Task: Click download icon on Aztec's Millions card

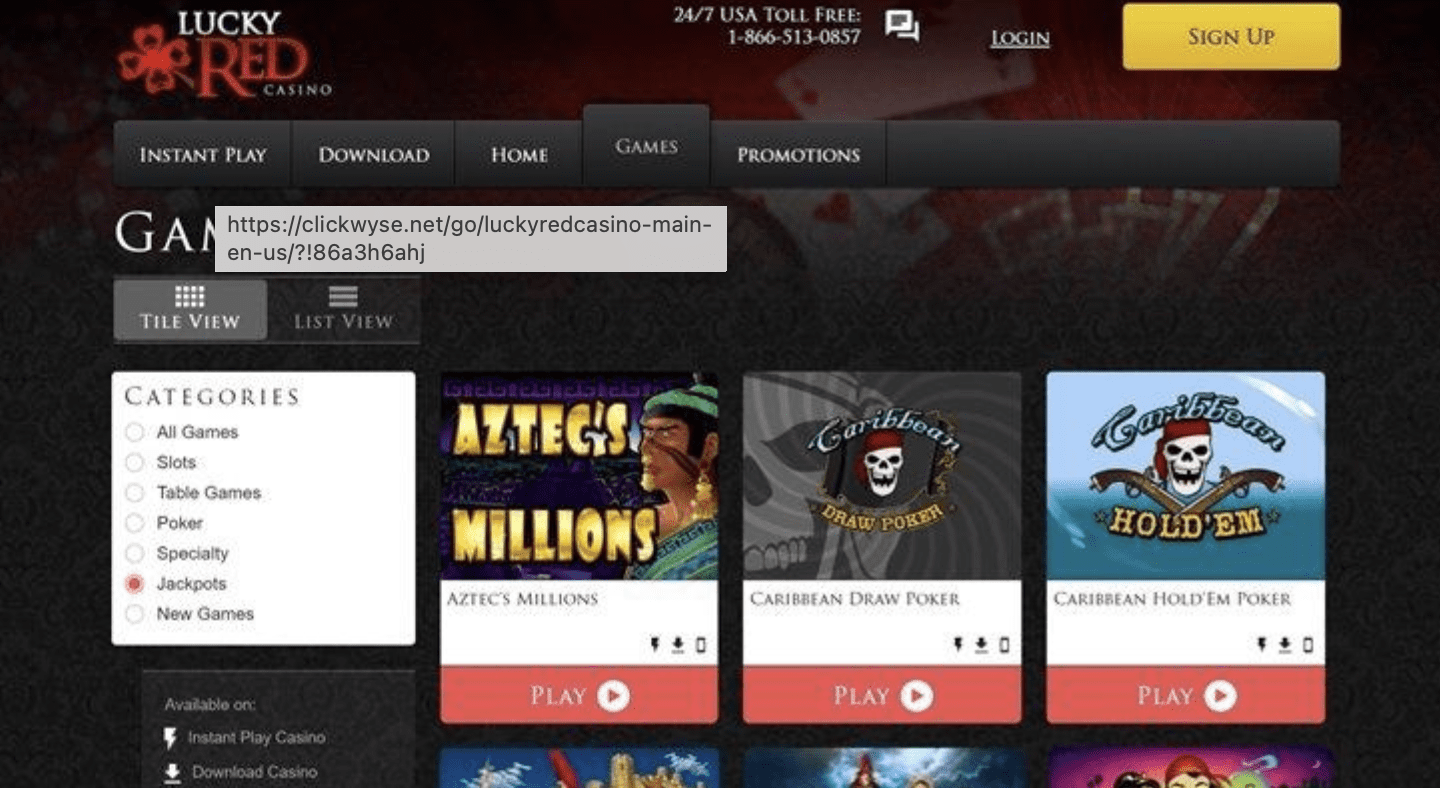Action: (678, 645)
